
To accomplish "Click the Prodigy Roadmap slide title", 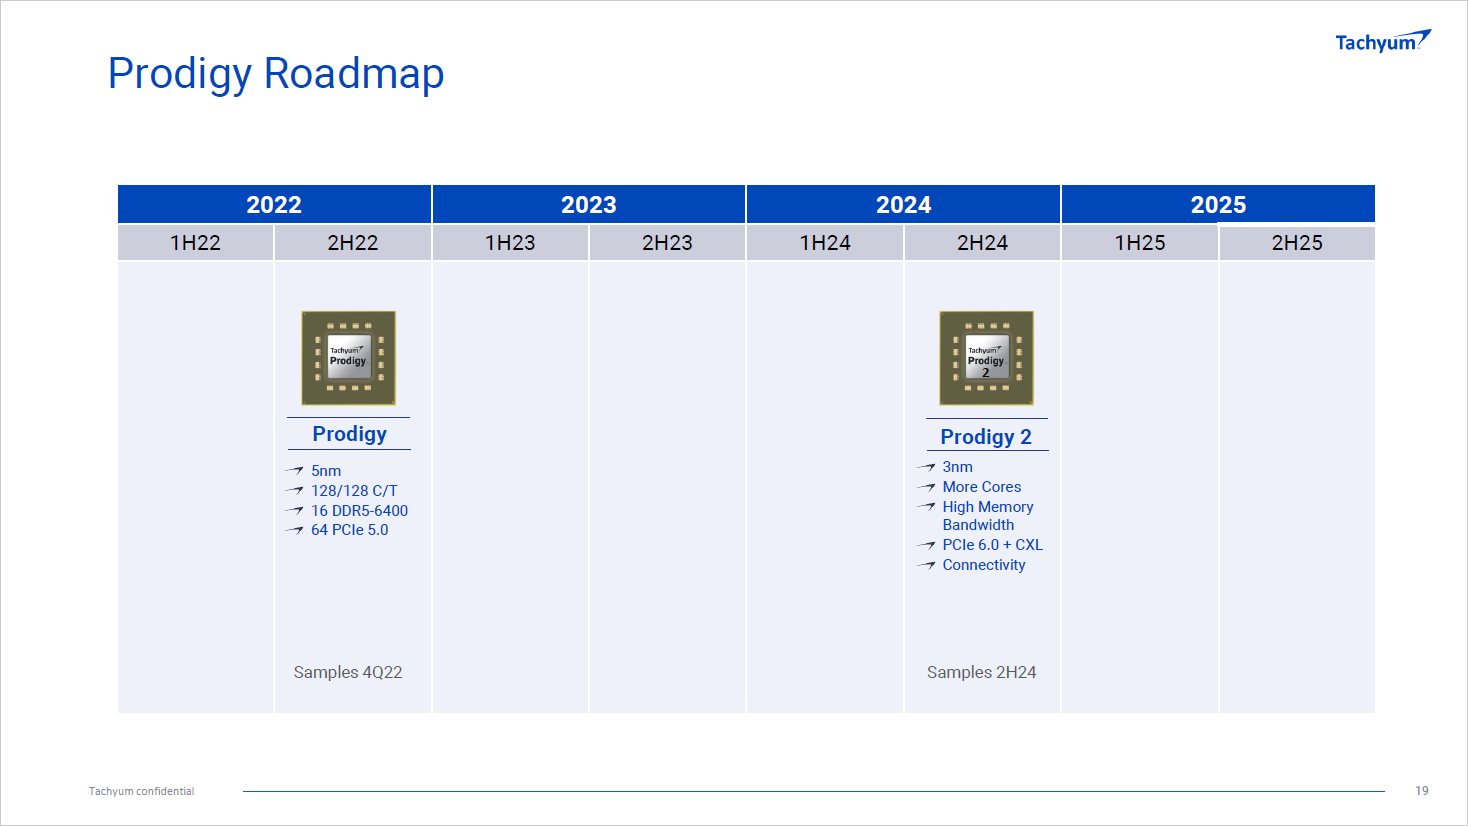I will (x=276, y=74).
